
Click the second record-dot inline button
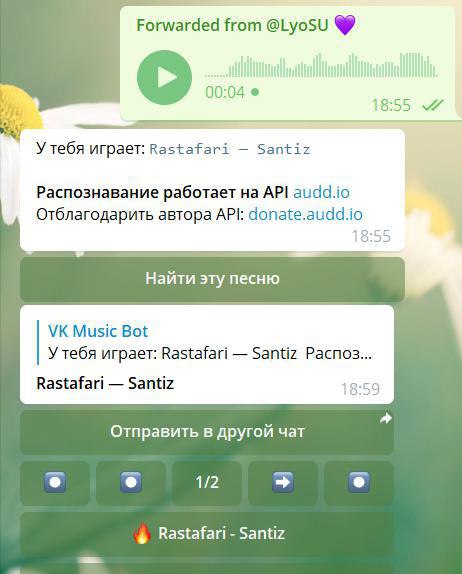point(131,483)
